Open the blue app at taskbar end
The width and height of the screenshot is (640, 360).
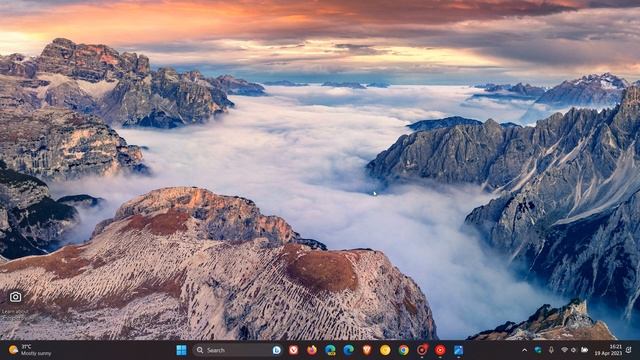click(x=458, y=350)
